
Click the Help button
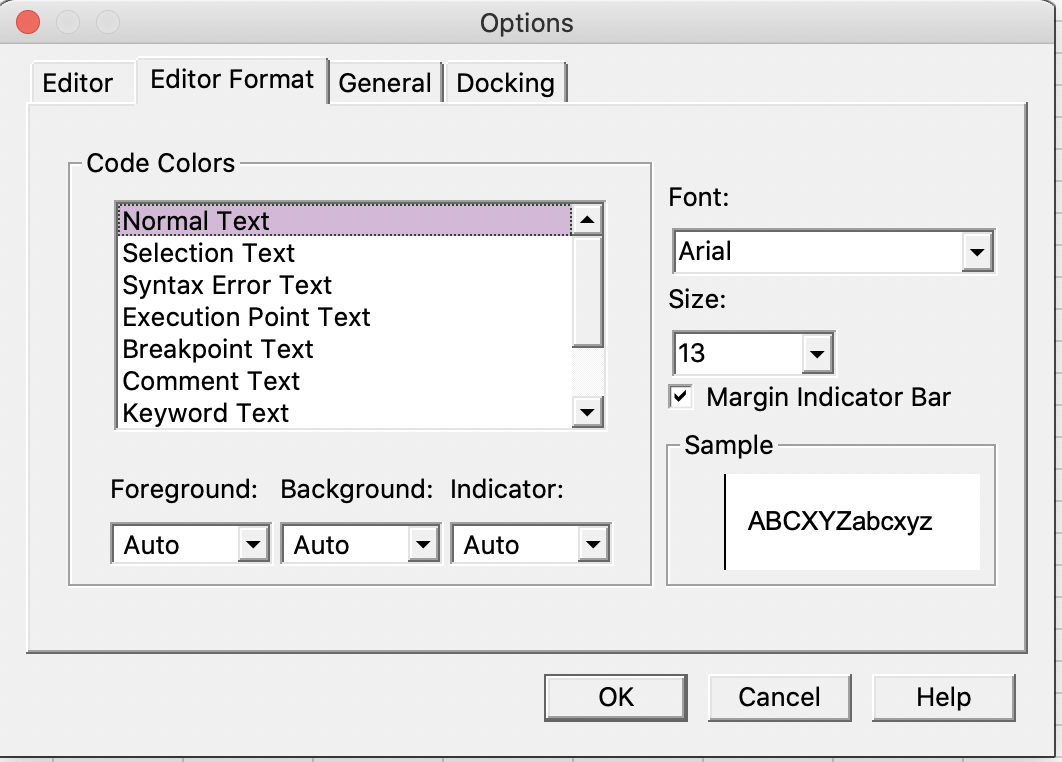[x=943, y=696]
